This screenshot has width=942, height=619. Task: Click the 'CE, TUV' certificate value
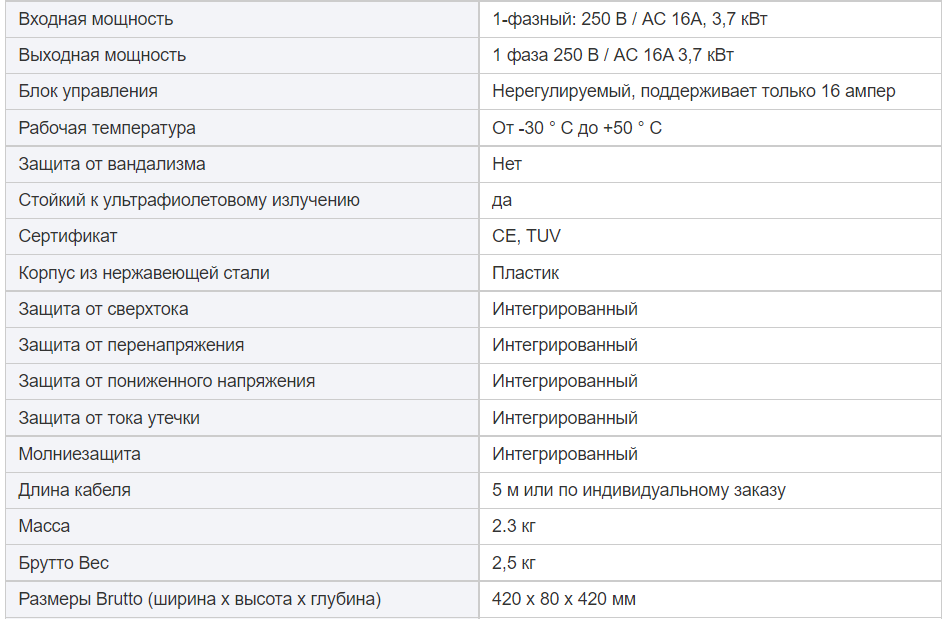click(x=526, y=236)
